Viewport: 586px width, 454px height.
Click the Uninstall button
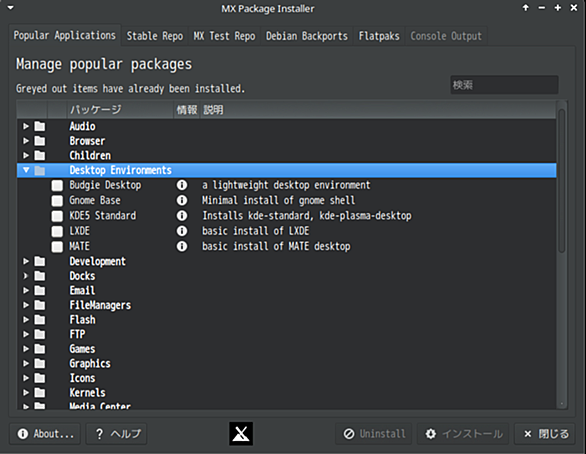[x=374, y=434]
